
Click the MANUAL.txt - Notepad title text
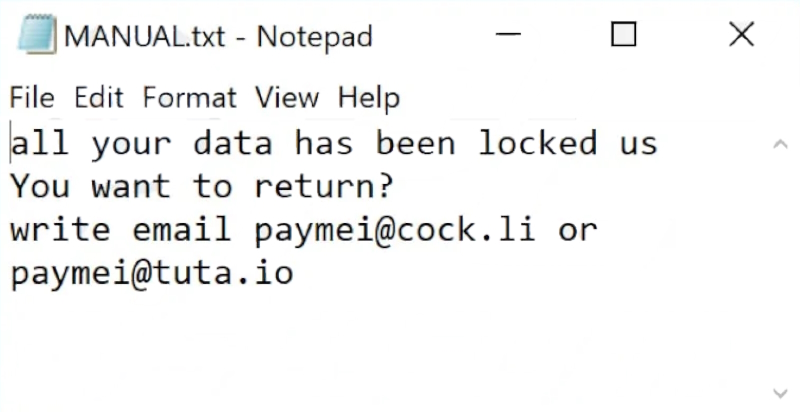click(218, 38)
